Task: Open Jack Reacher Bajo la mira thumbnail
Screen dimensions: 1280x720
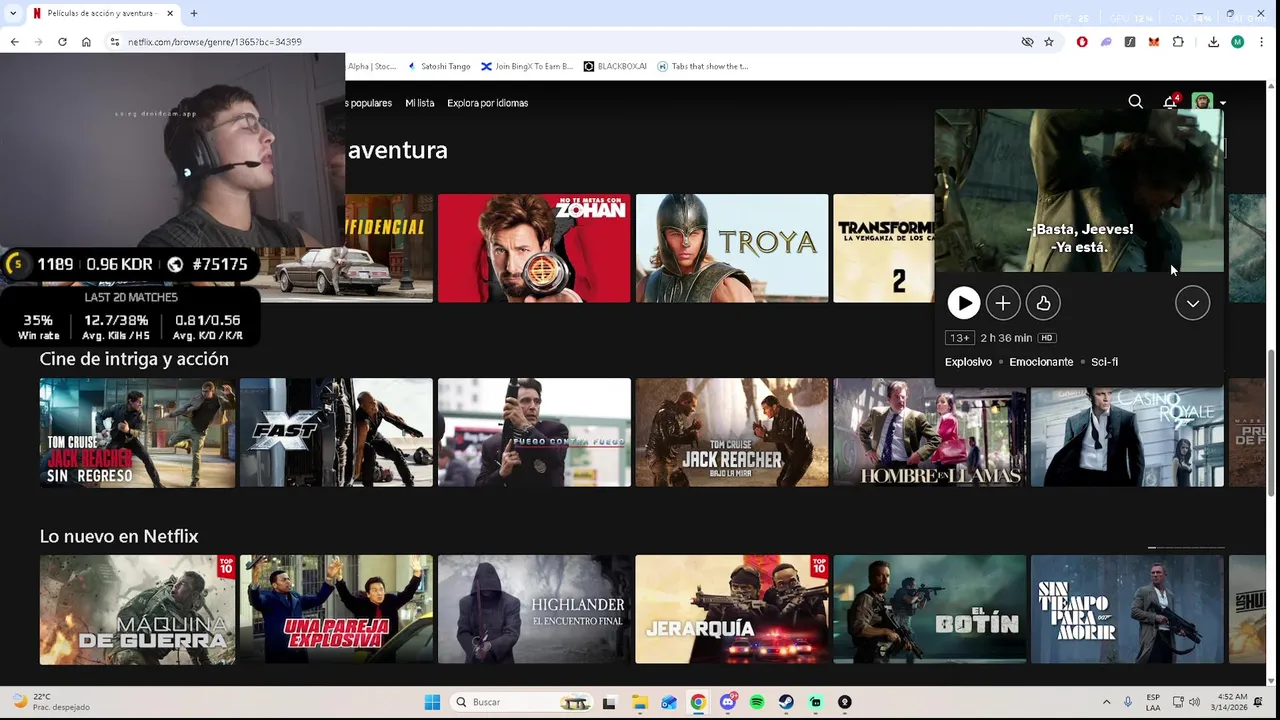Action: [x=732, y=433]
